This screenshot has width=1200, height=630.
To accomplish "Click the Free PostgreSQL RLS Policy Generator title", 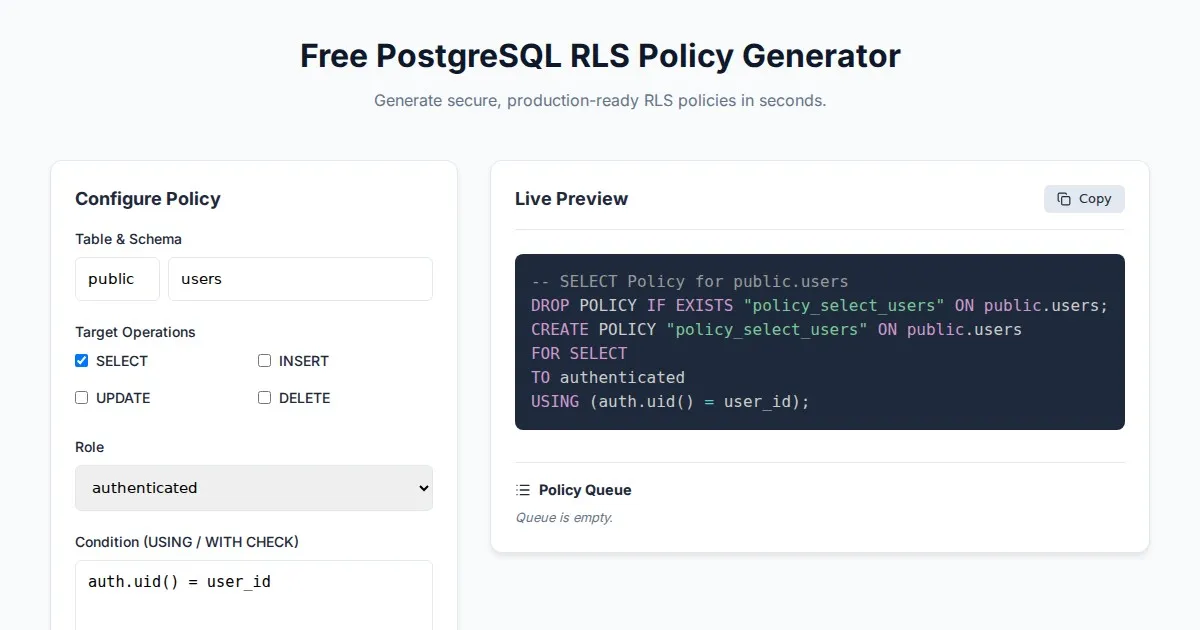I will (x=600, y=56).
